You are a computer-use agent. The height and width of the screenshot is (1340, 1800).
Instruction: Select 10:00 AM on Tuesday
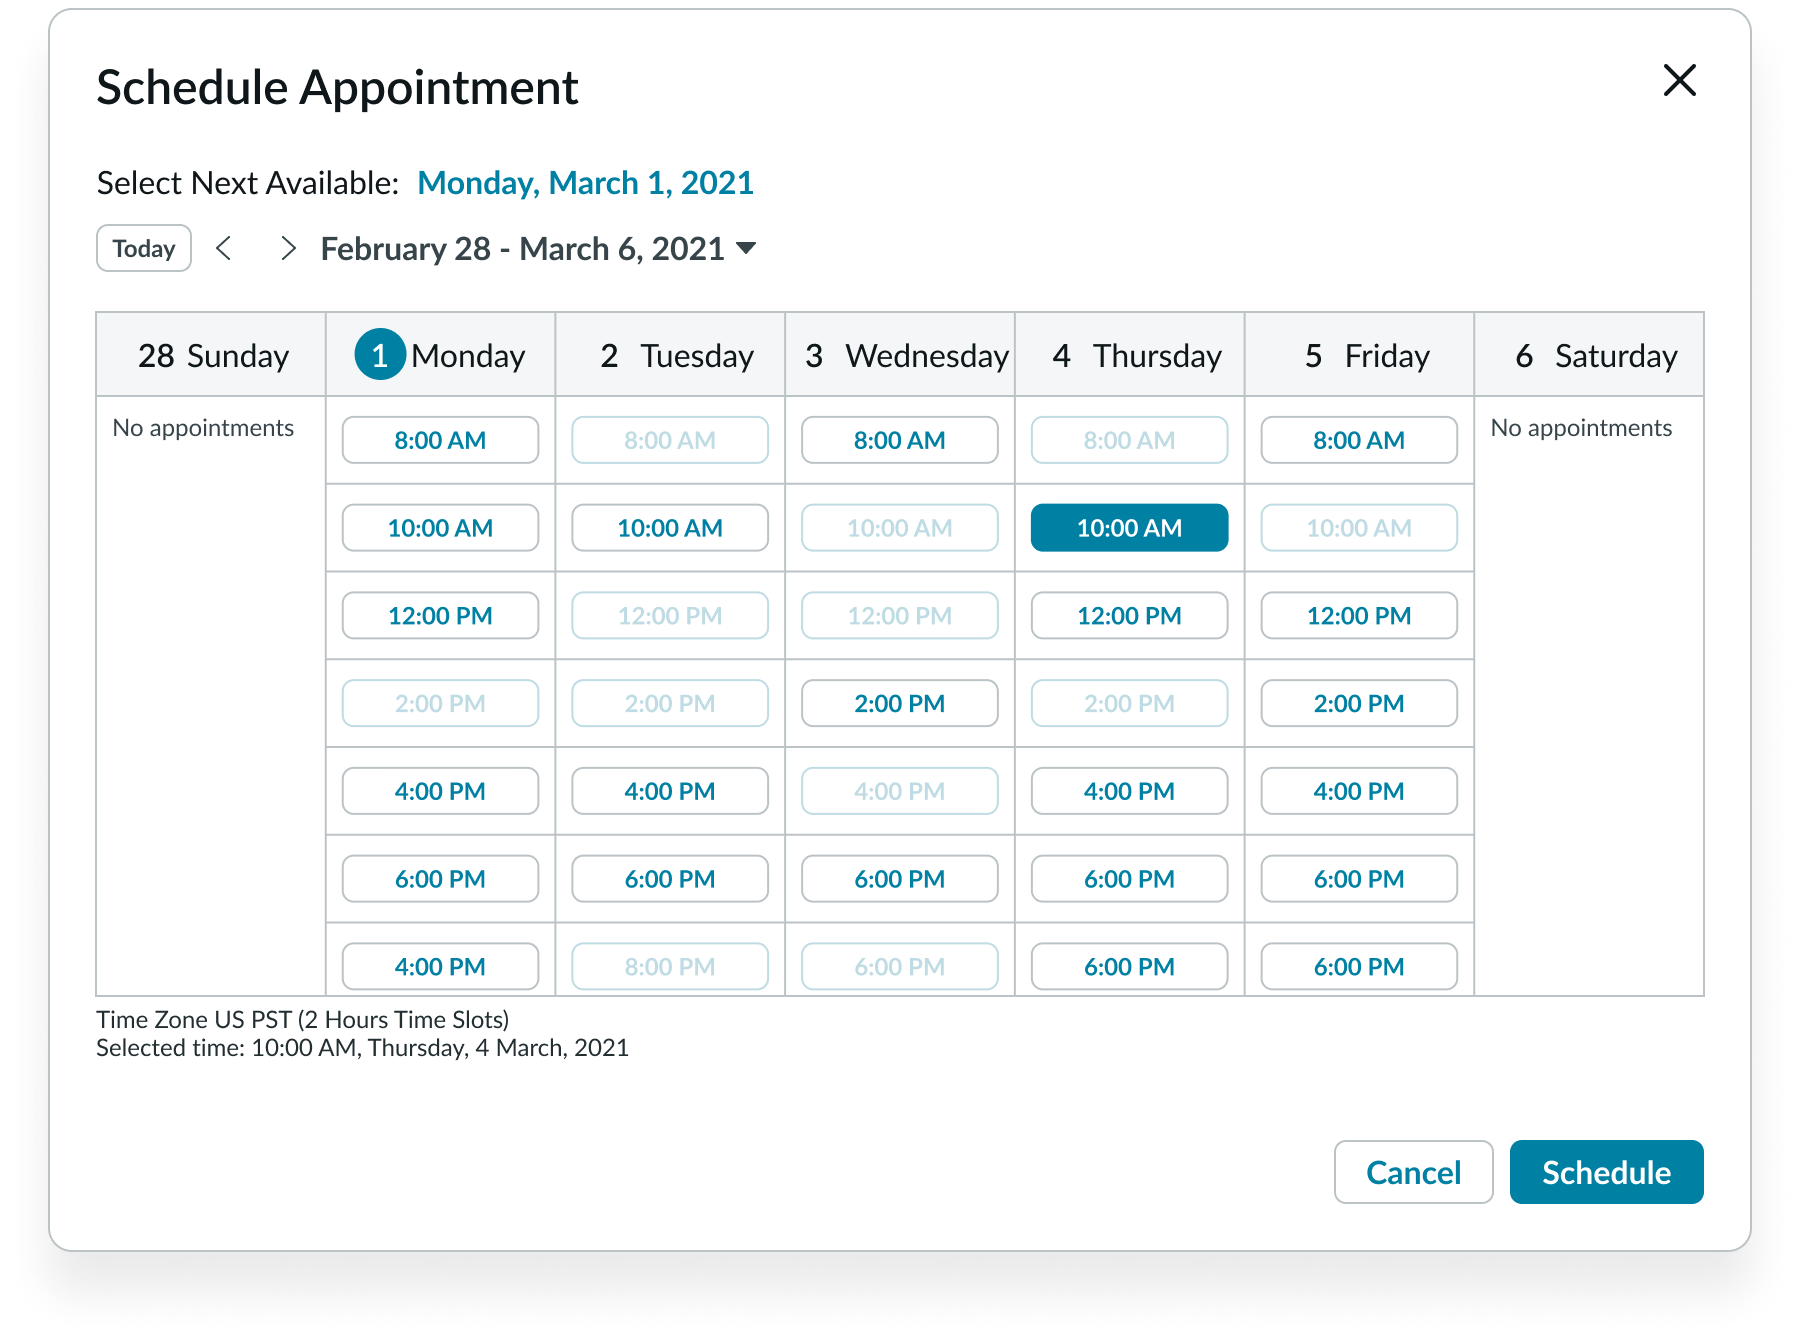(669, 528)
